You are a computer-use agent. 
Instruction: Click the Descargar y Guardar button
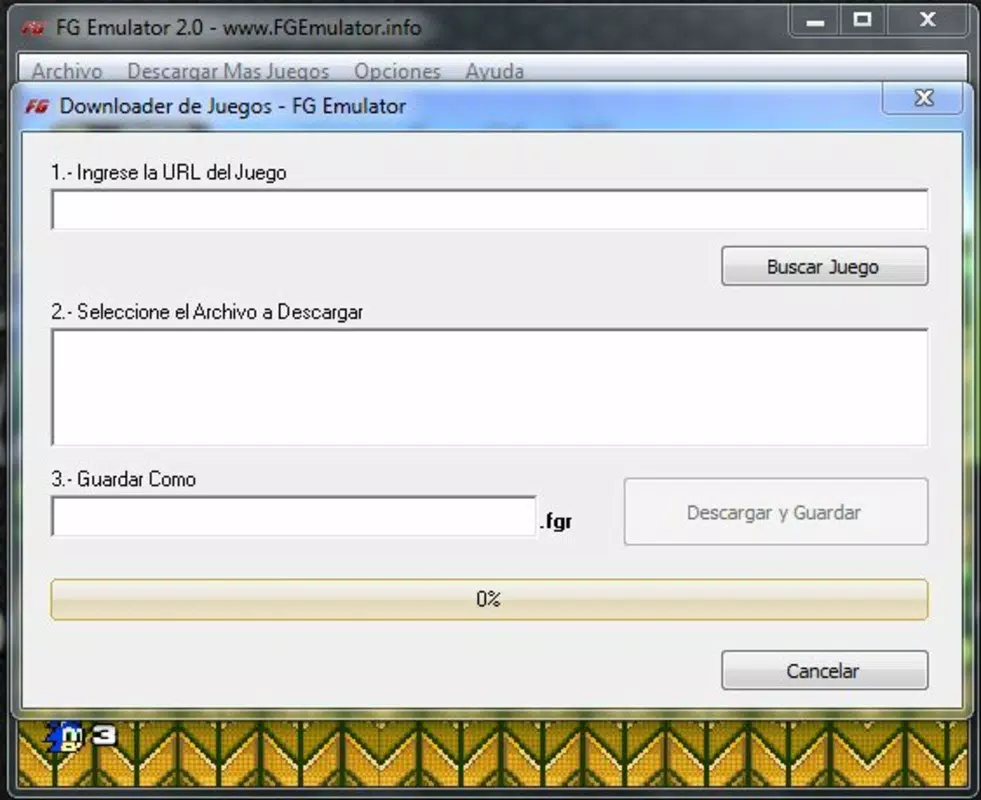click(x=776, y=512)
